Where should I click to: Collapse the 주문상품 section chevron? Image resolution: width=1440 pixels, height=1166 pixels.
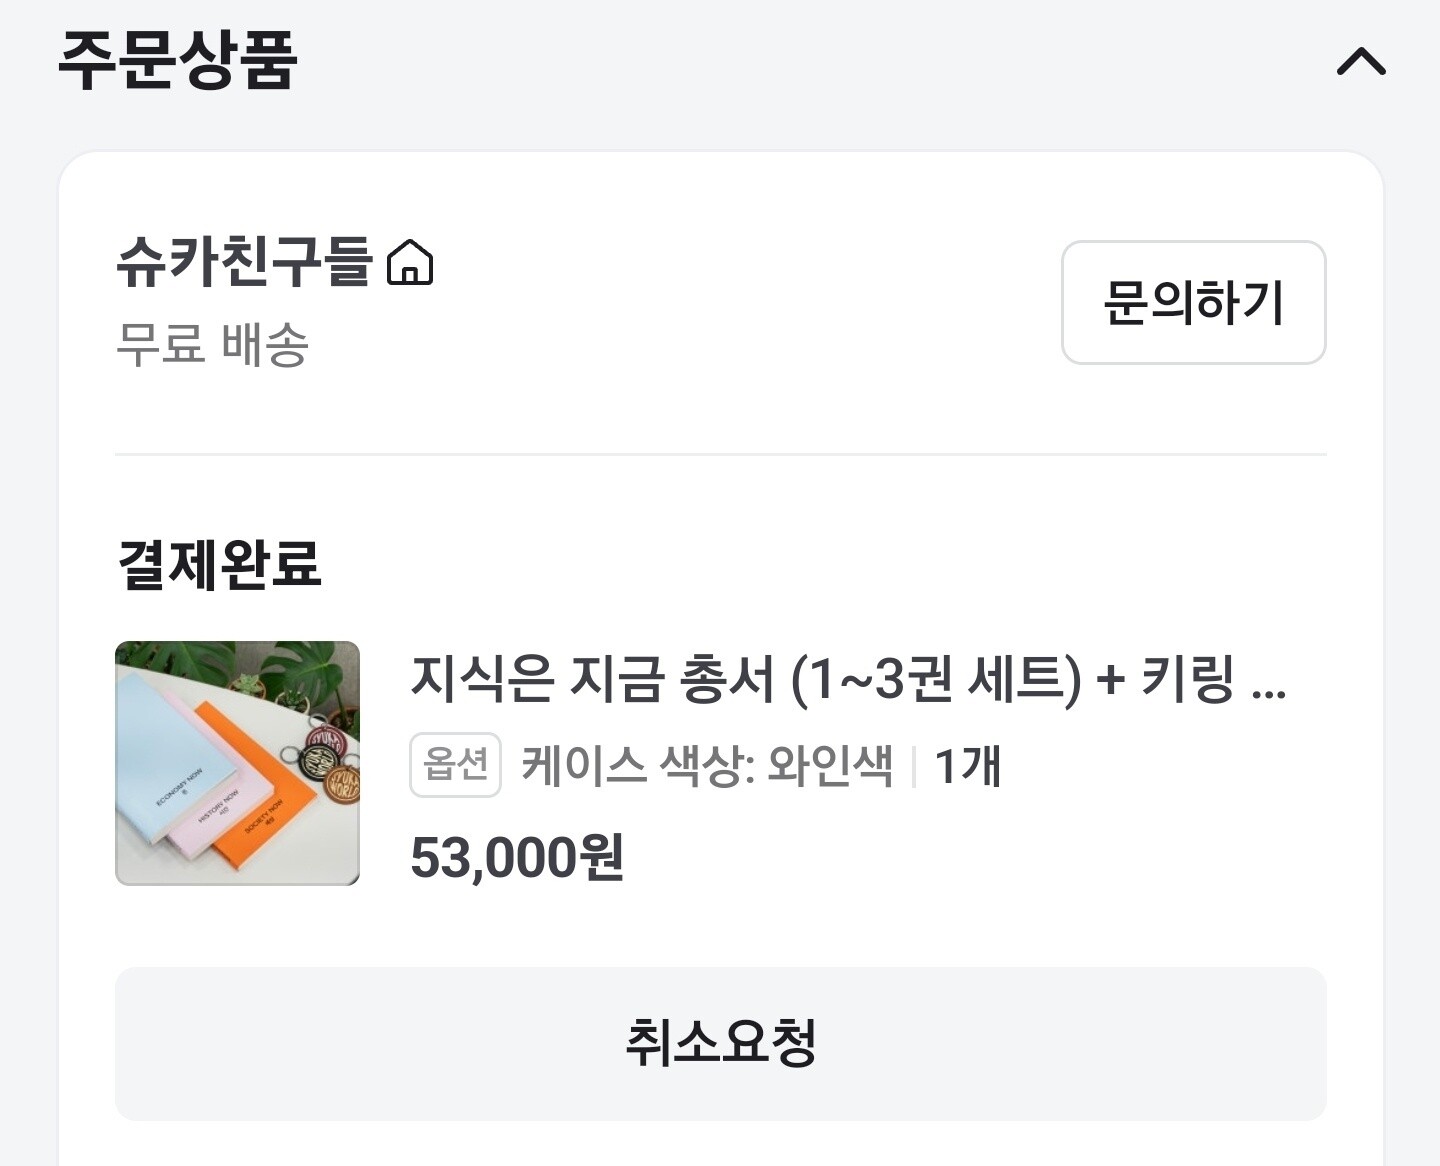tap(1361, 63)
